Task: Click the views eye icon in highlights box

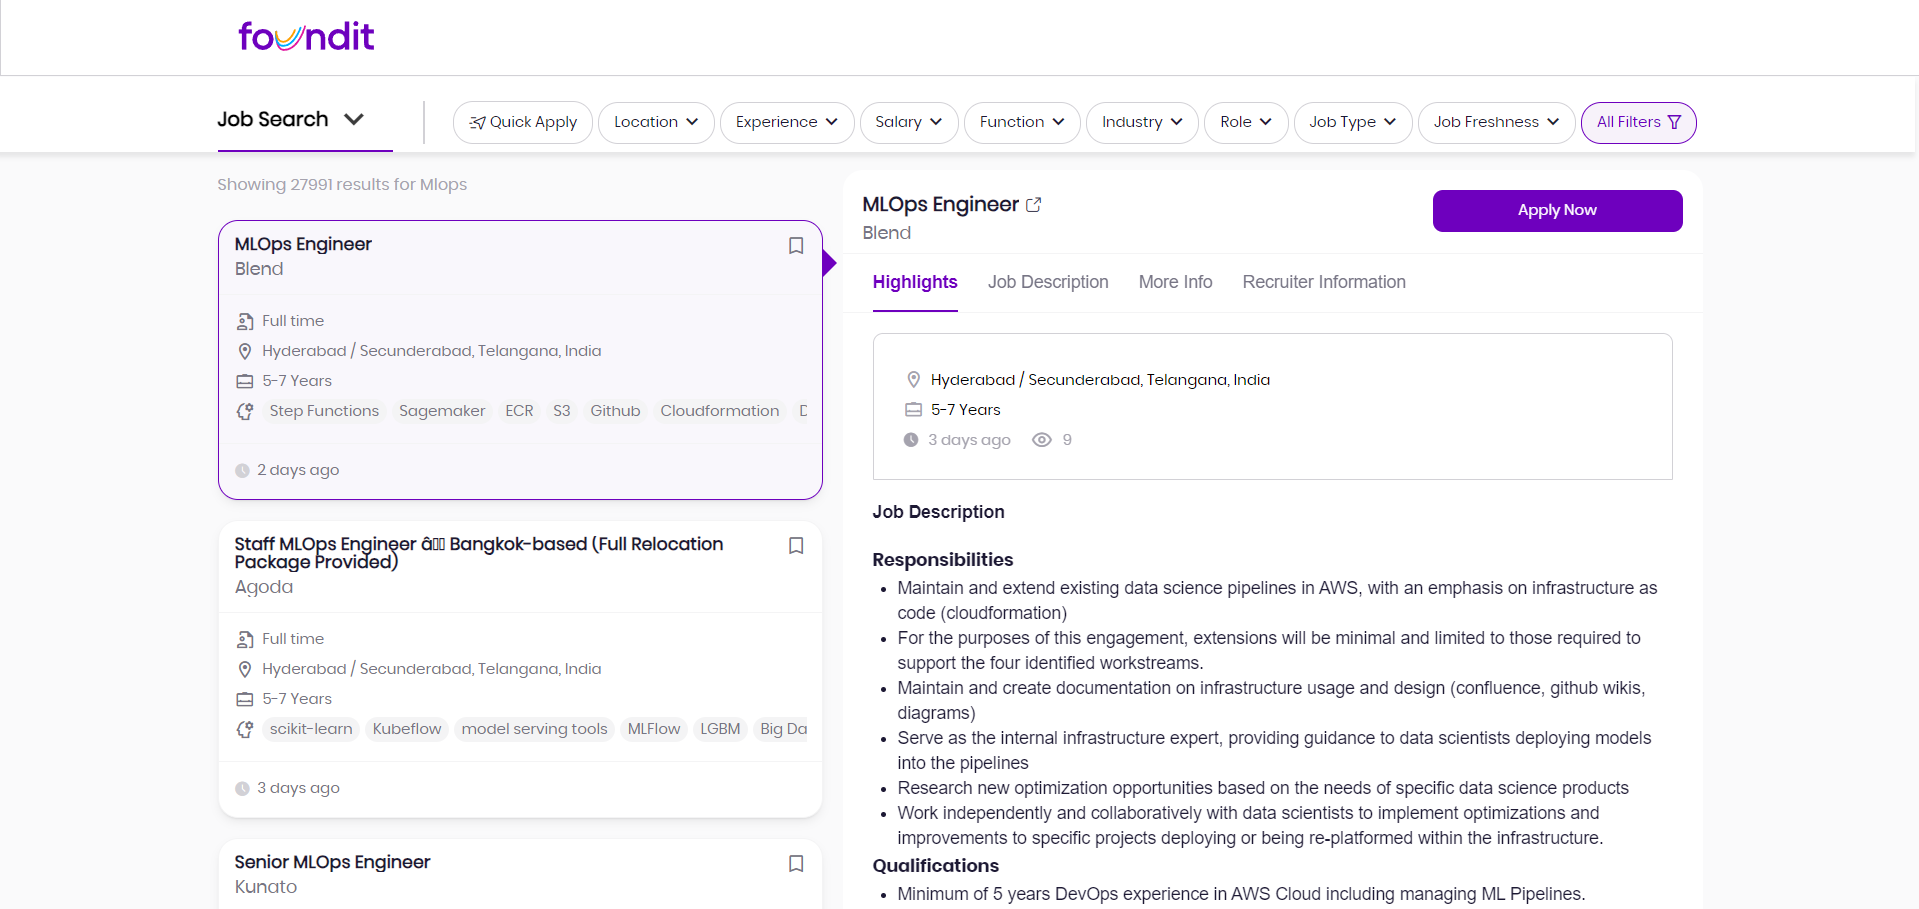Action: coord(1042,440)
